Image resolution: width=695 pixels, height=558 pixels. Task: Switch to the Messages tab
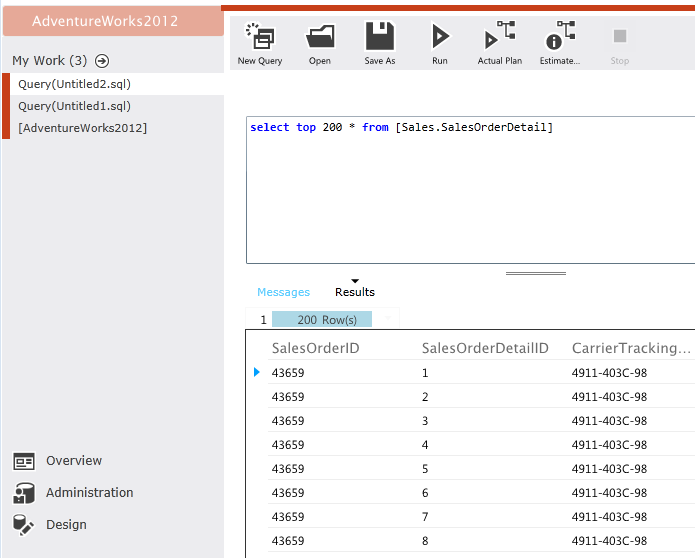[283, 292]
